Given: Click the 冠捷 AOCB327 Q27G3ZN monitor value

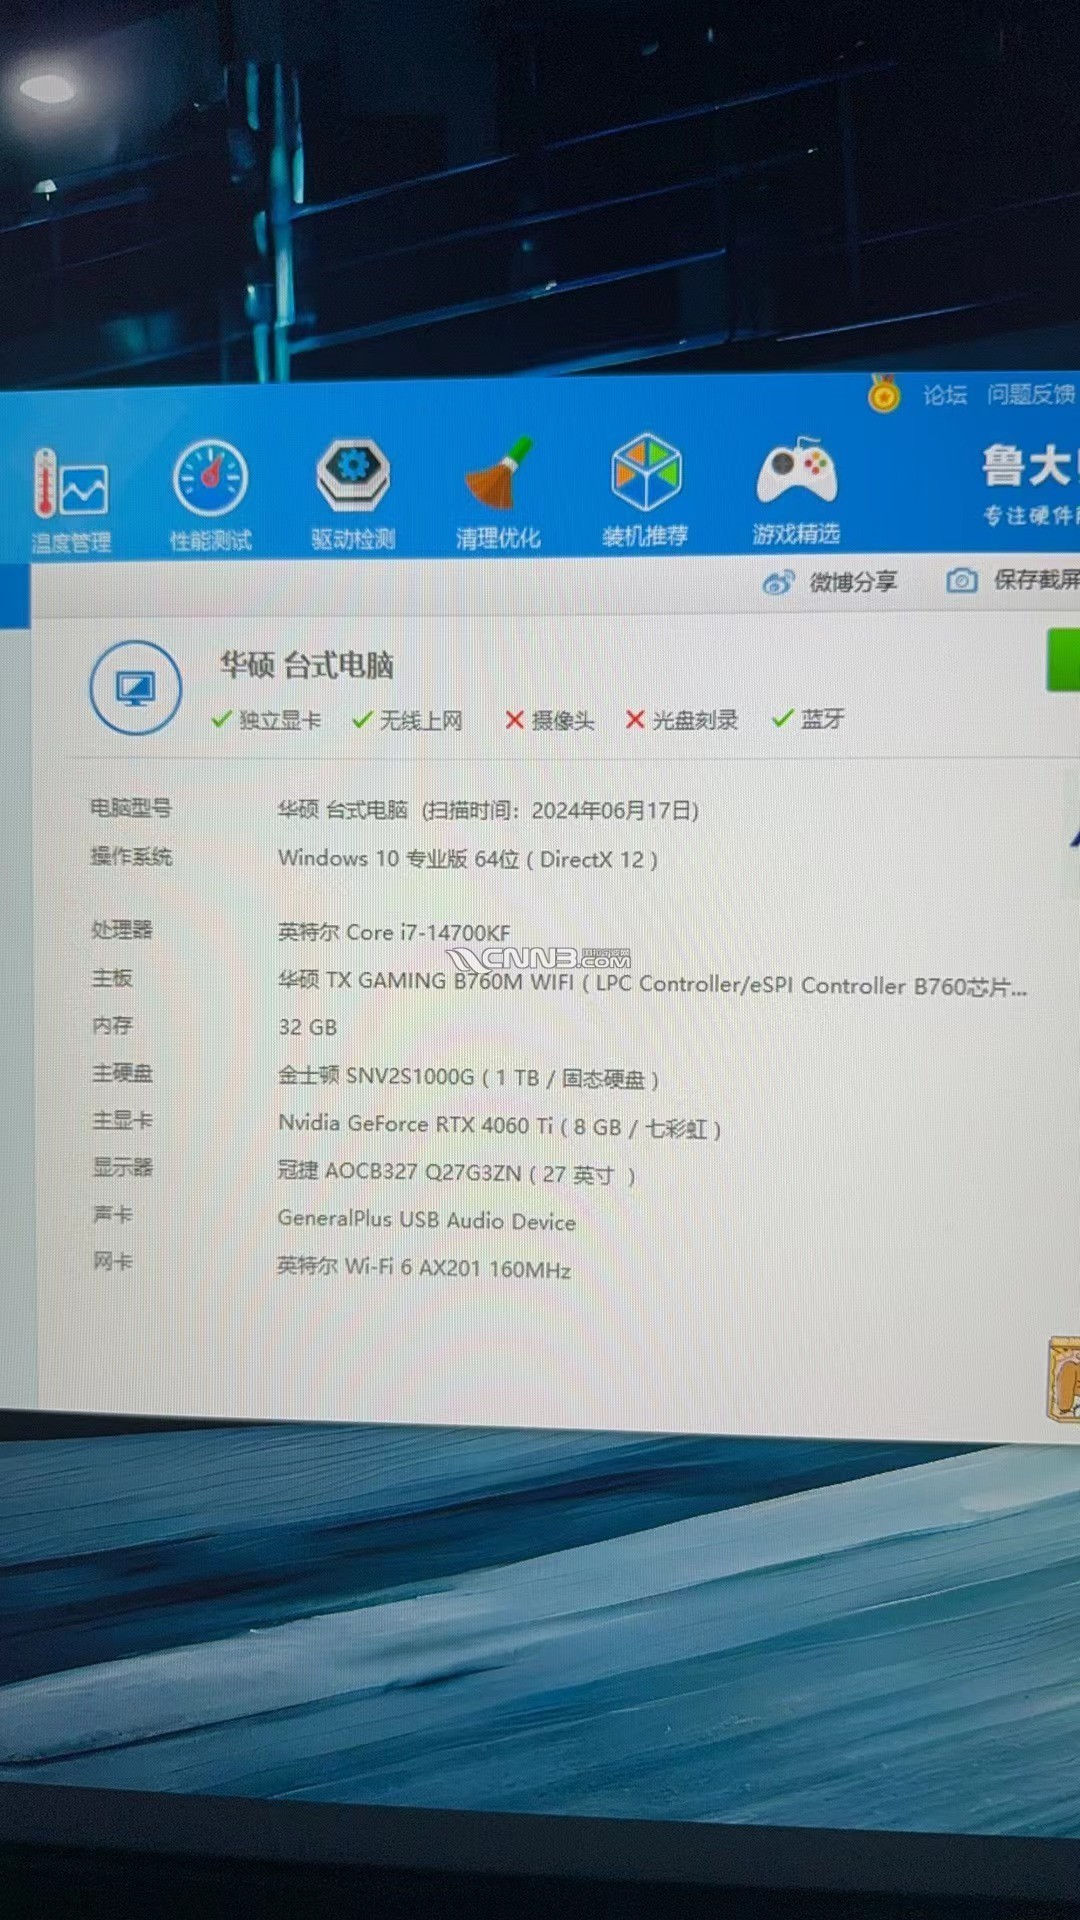Looking at the screenshot, I should click(x=456, y=1173).
